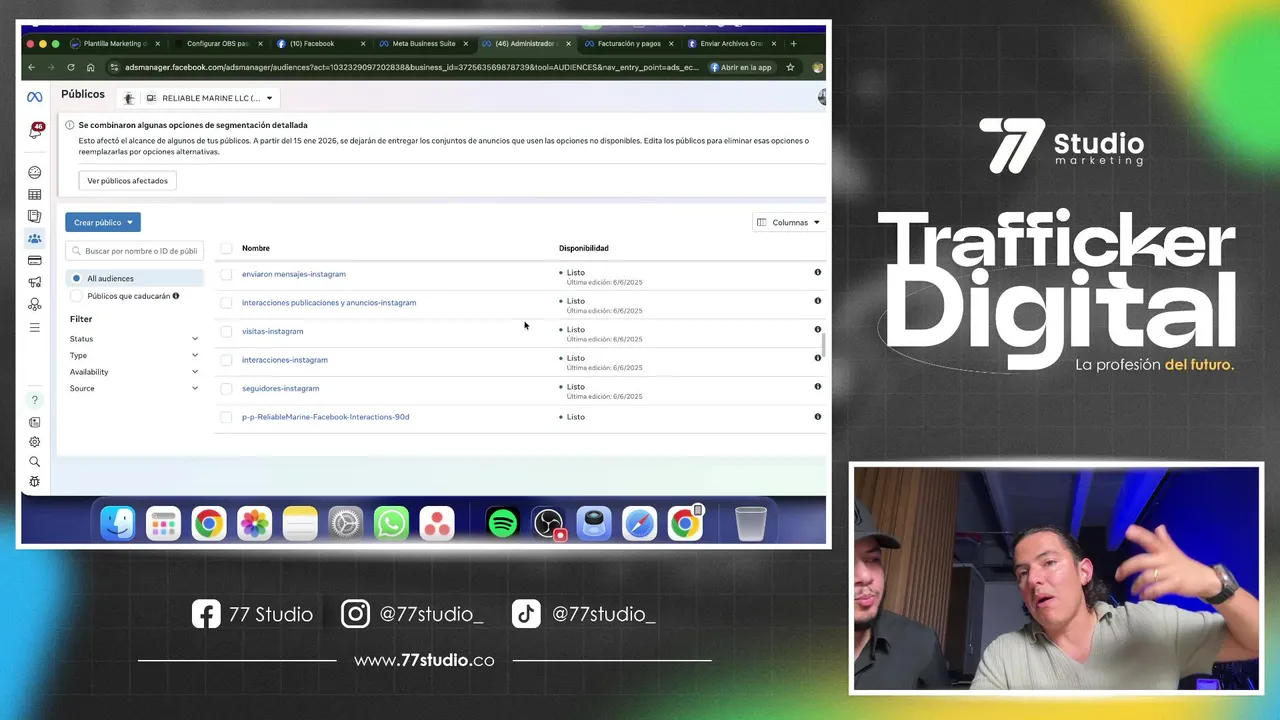
Task: Expand the Status filter
Action: [x=134, y=339]
